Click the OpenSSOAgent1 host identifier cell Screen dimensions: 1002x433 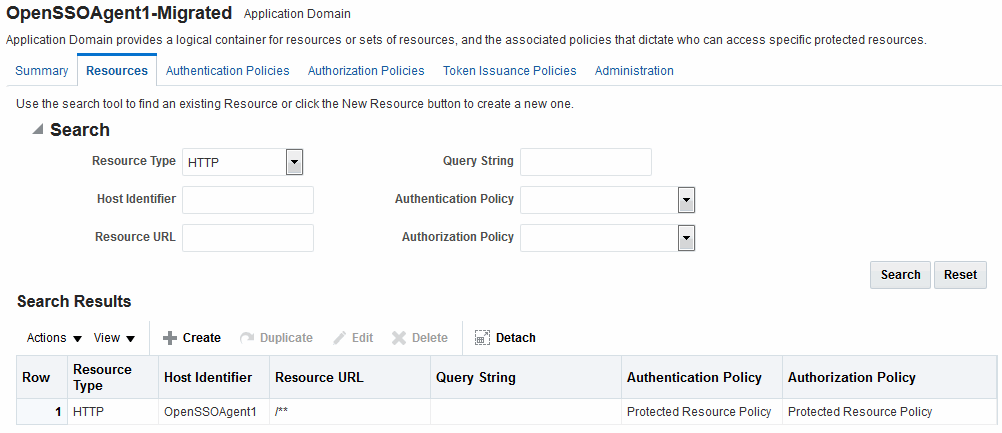coord(214,412)
